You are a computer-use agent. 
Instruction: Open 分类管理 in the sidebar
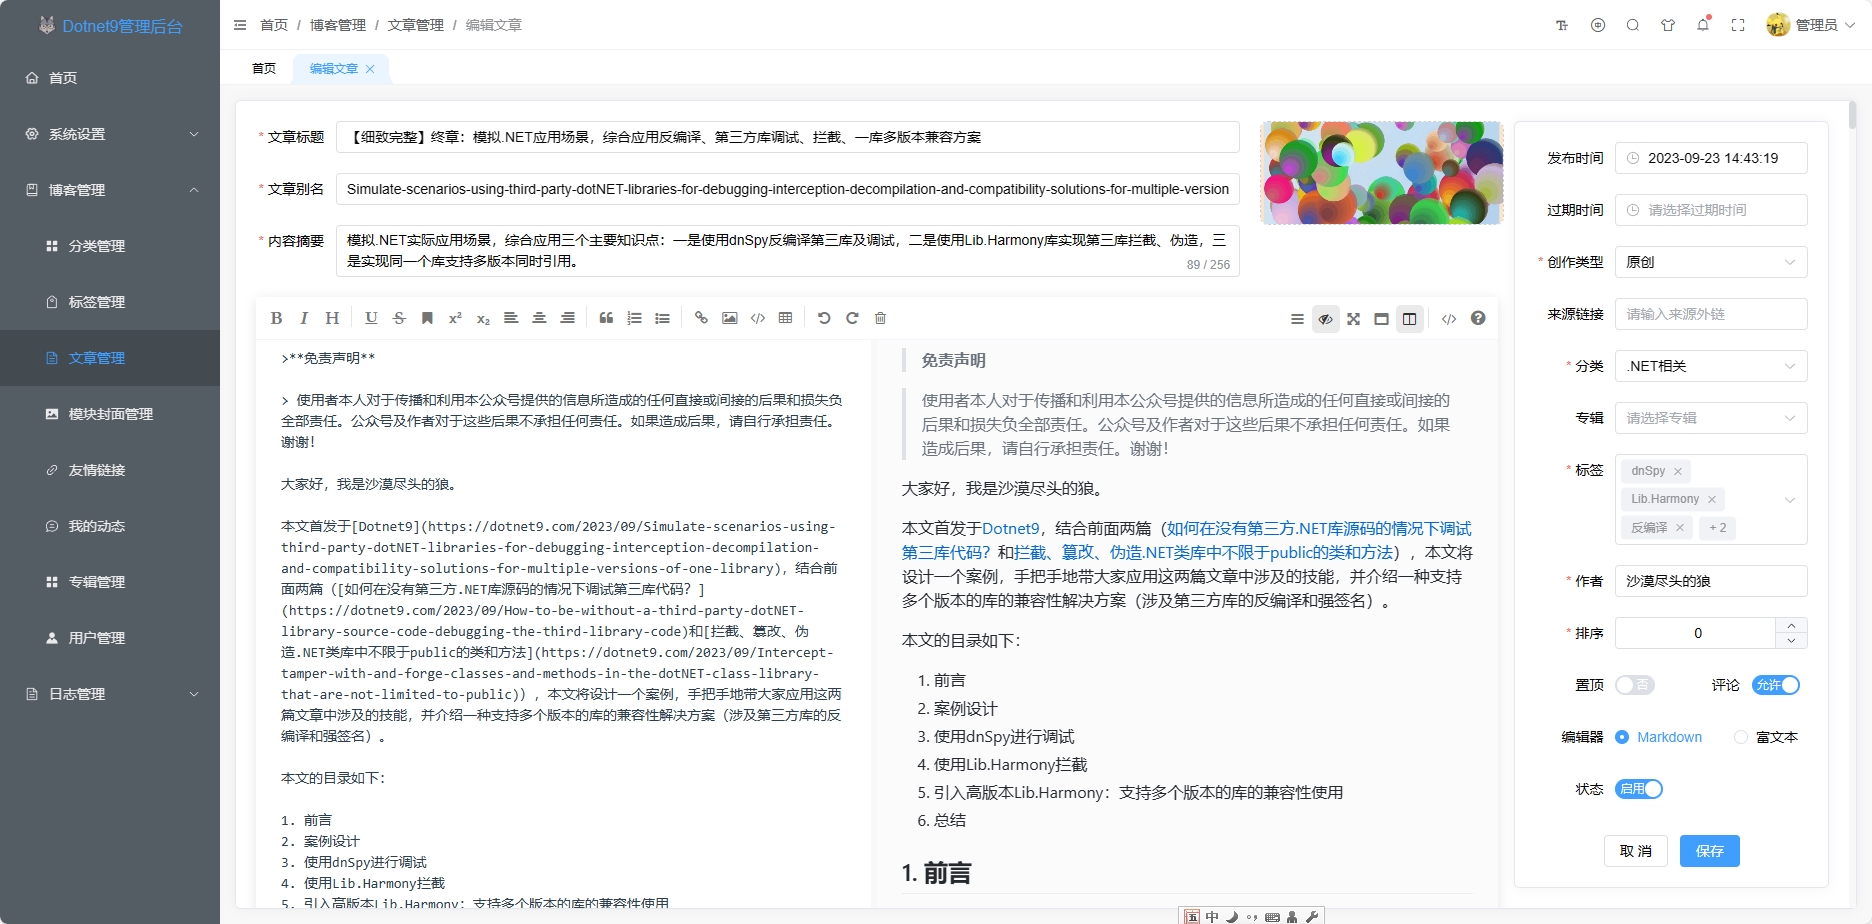click(110, 246)
